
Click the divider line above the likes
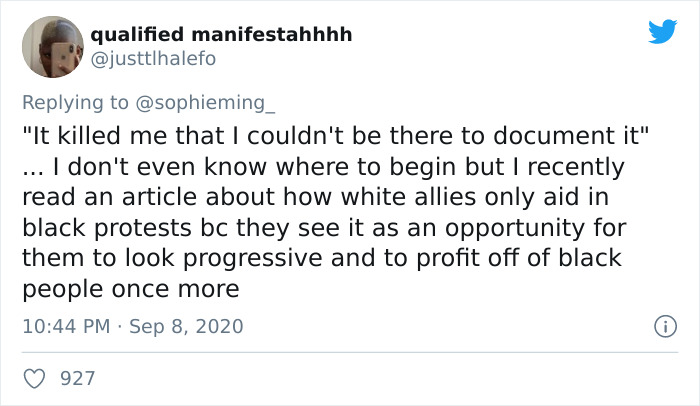click(350, 352)
